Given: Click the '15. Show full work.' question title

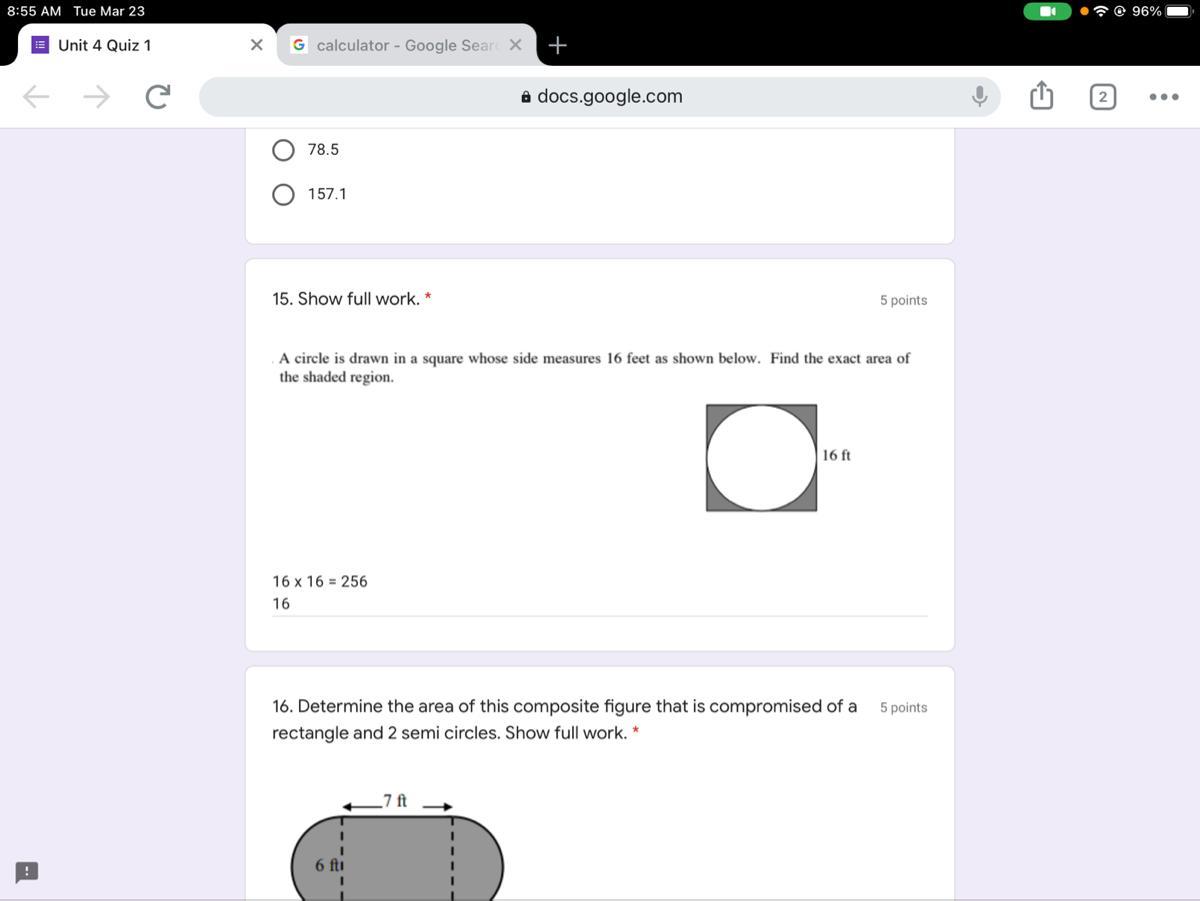Looking at the screenshot, I should click(x=346, y=299).
